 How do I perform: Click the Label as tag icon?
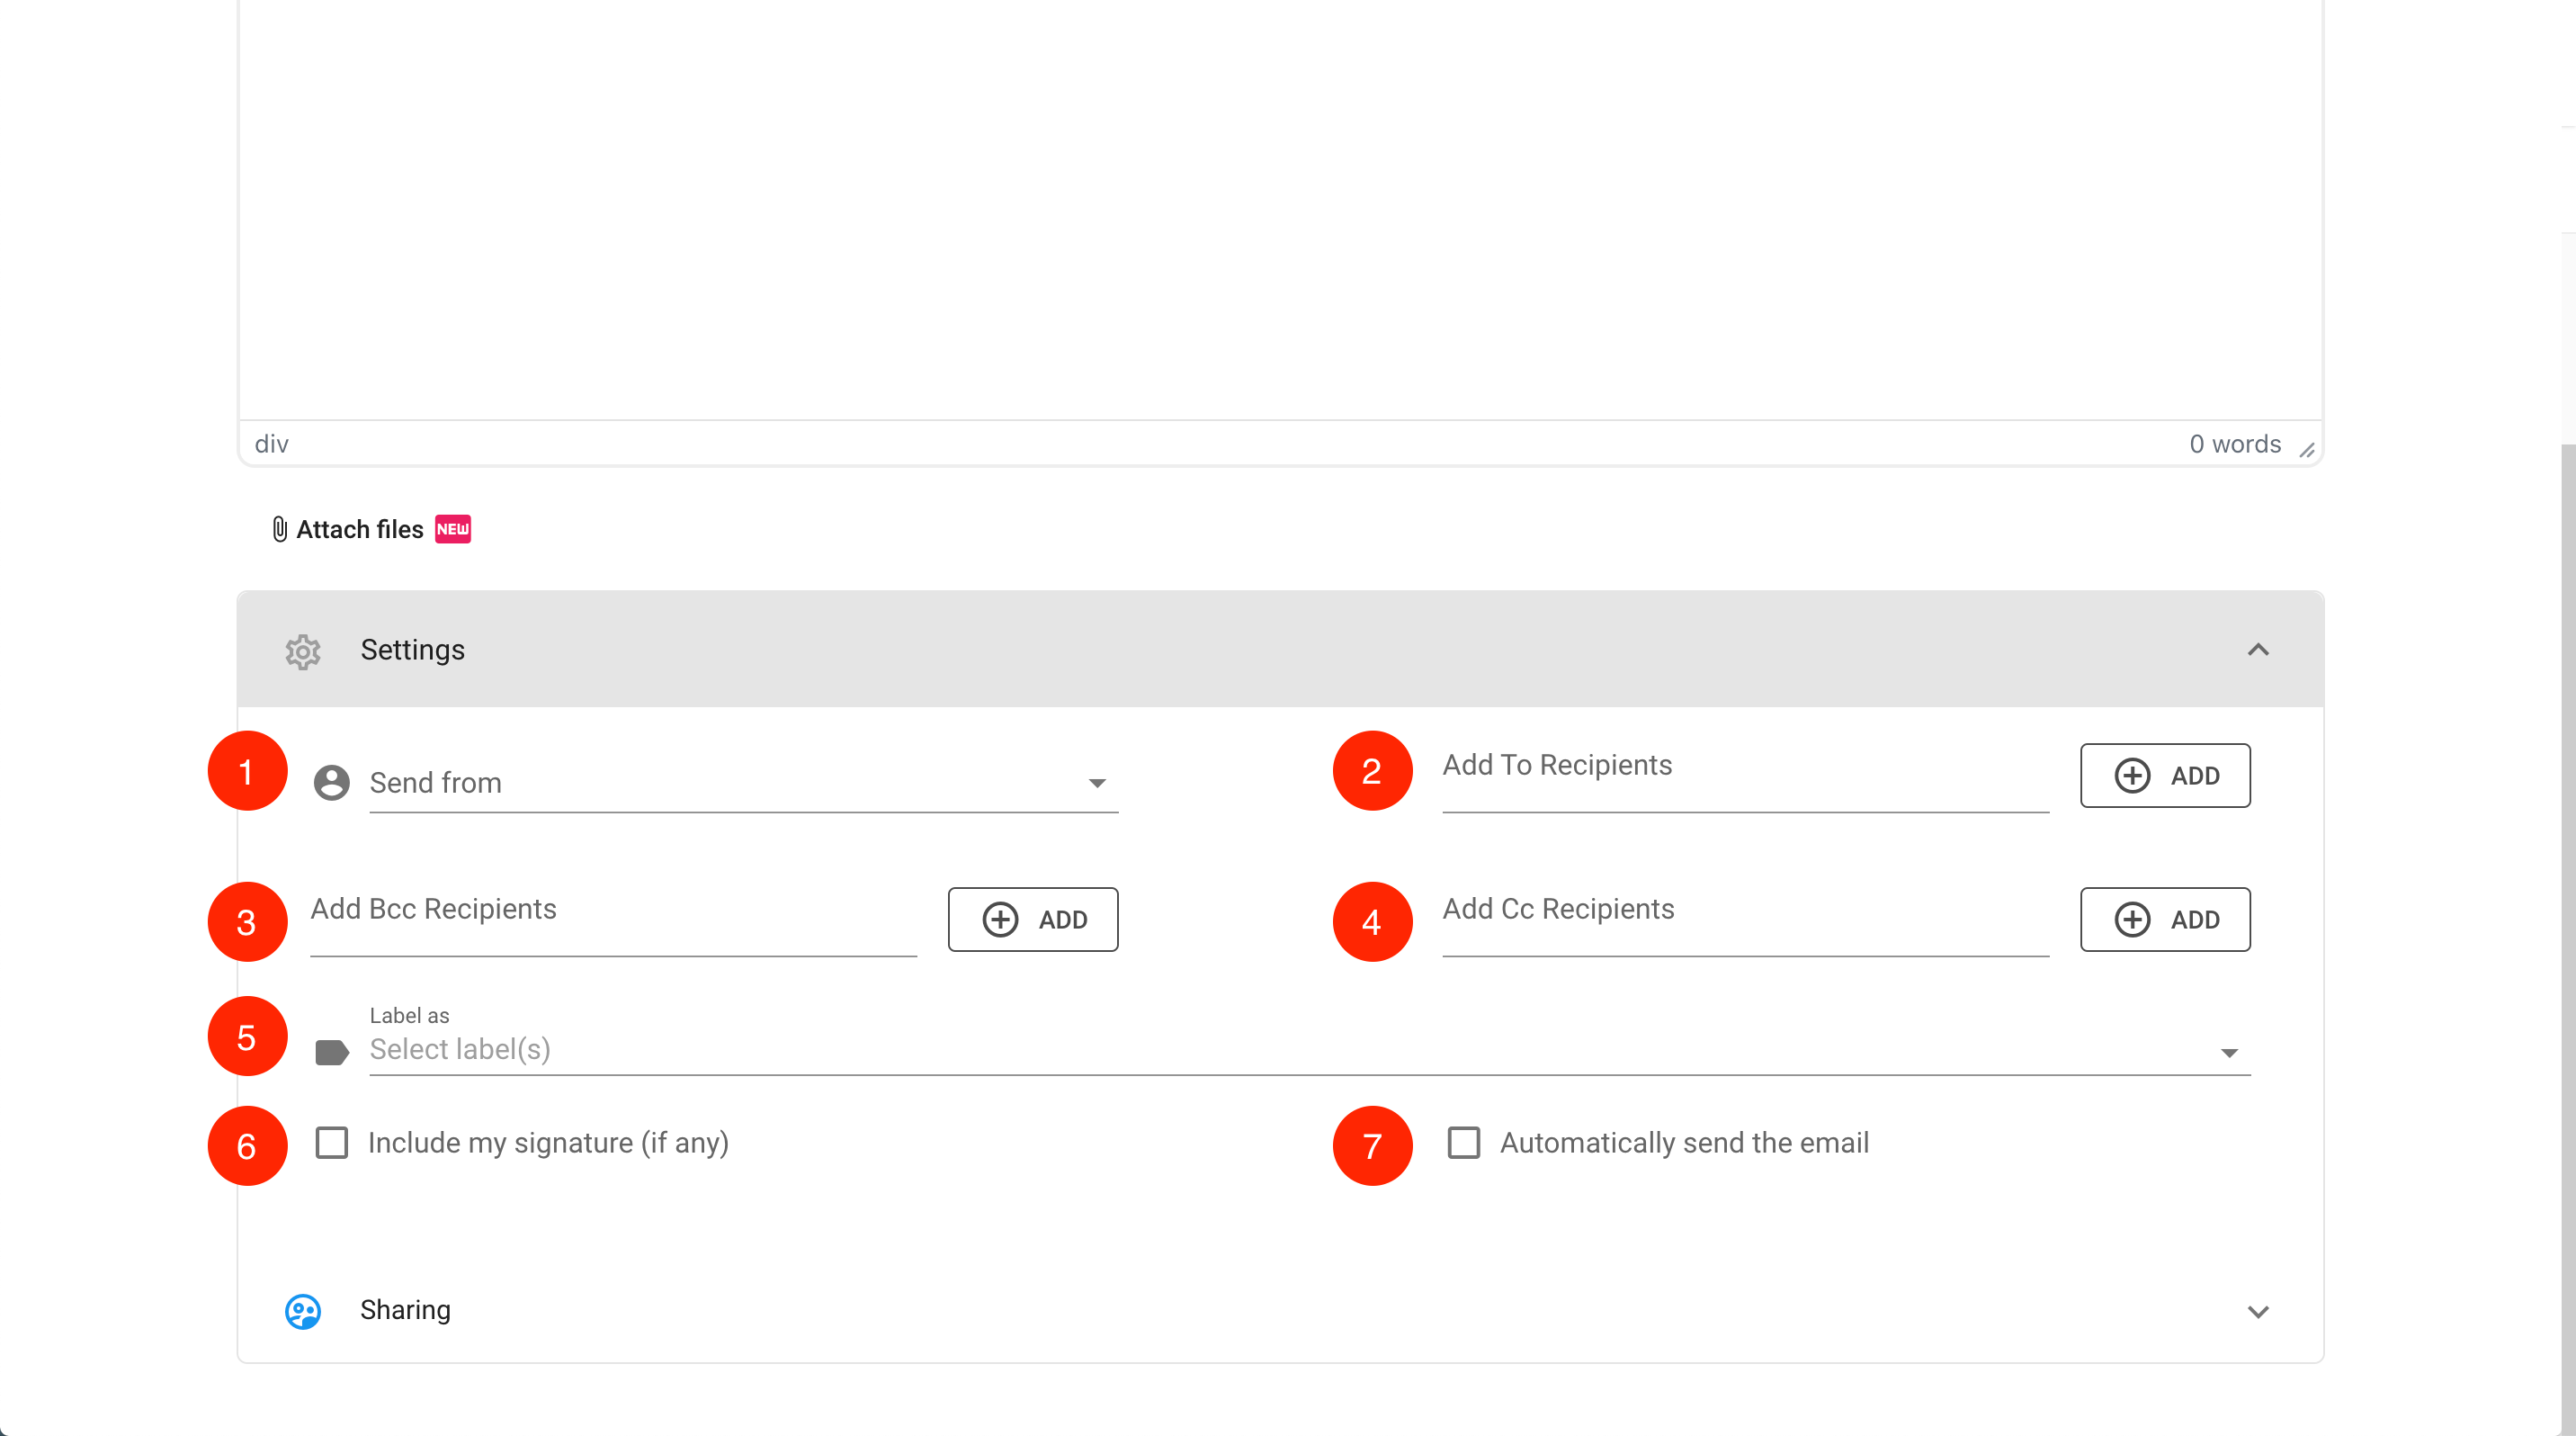pyautogui.click(x=332, y=1052)
